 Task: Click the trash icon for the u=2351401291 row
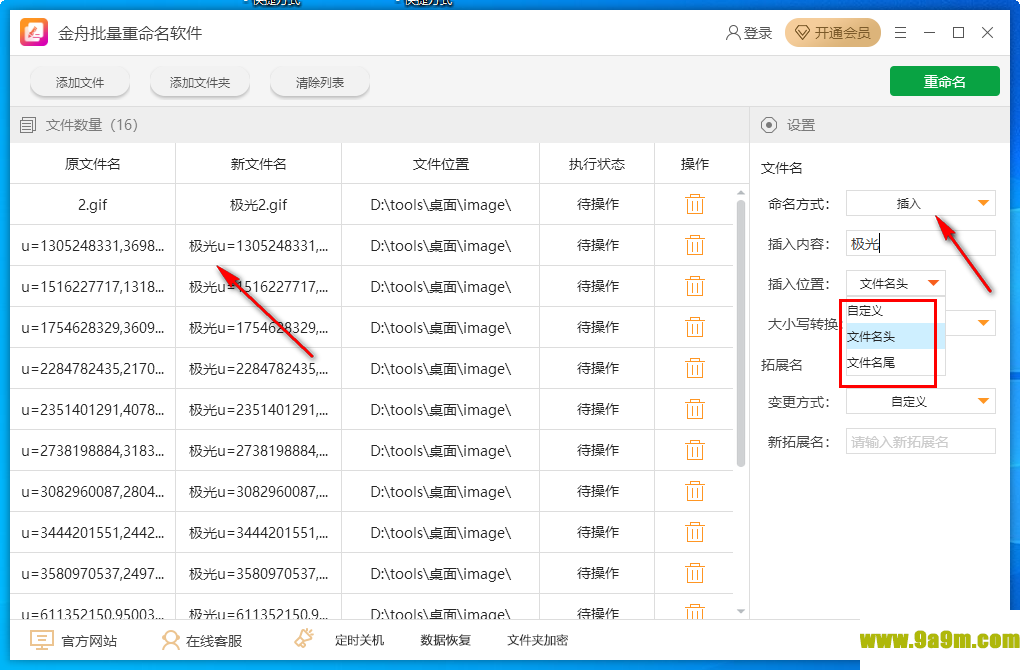pyautogui.click(x=695, y=409)
